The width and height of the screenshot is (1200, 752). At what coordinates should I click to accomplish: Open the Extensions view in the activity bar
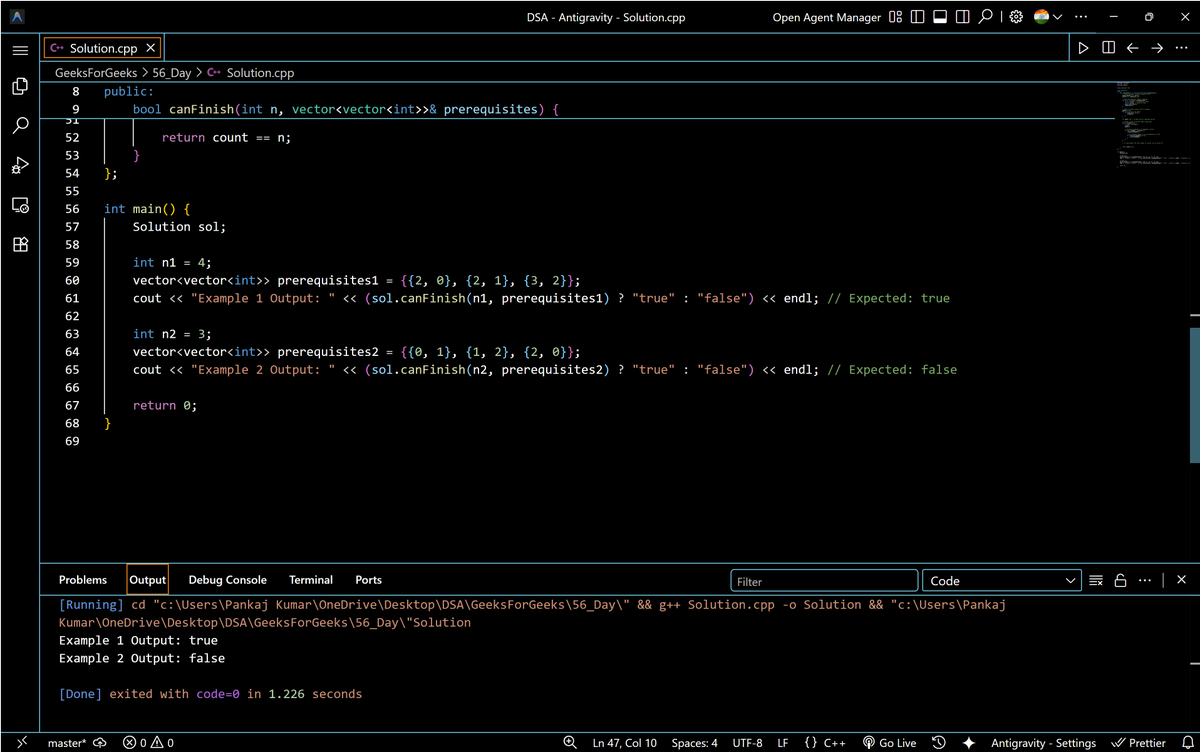coord(20,244)
